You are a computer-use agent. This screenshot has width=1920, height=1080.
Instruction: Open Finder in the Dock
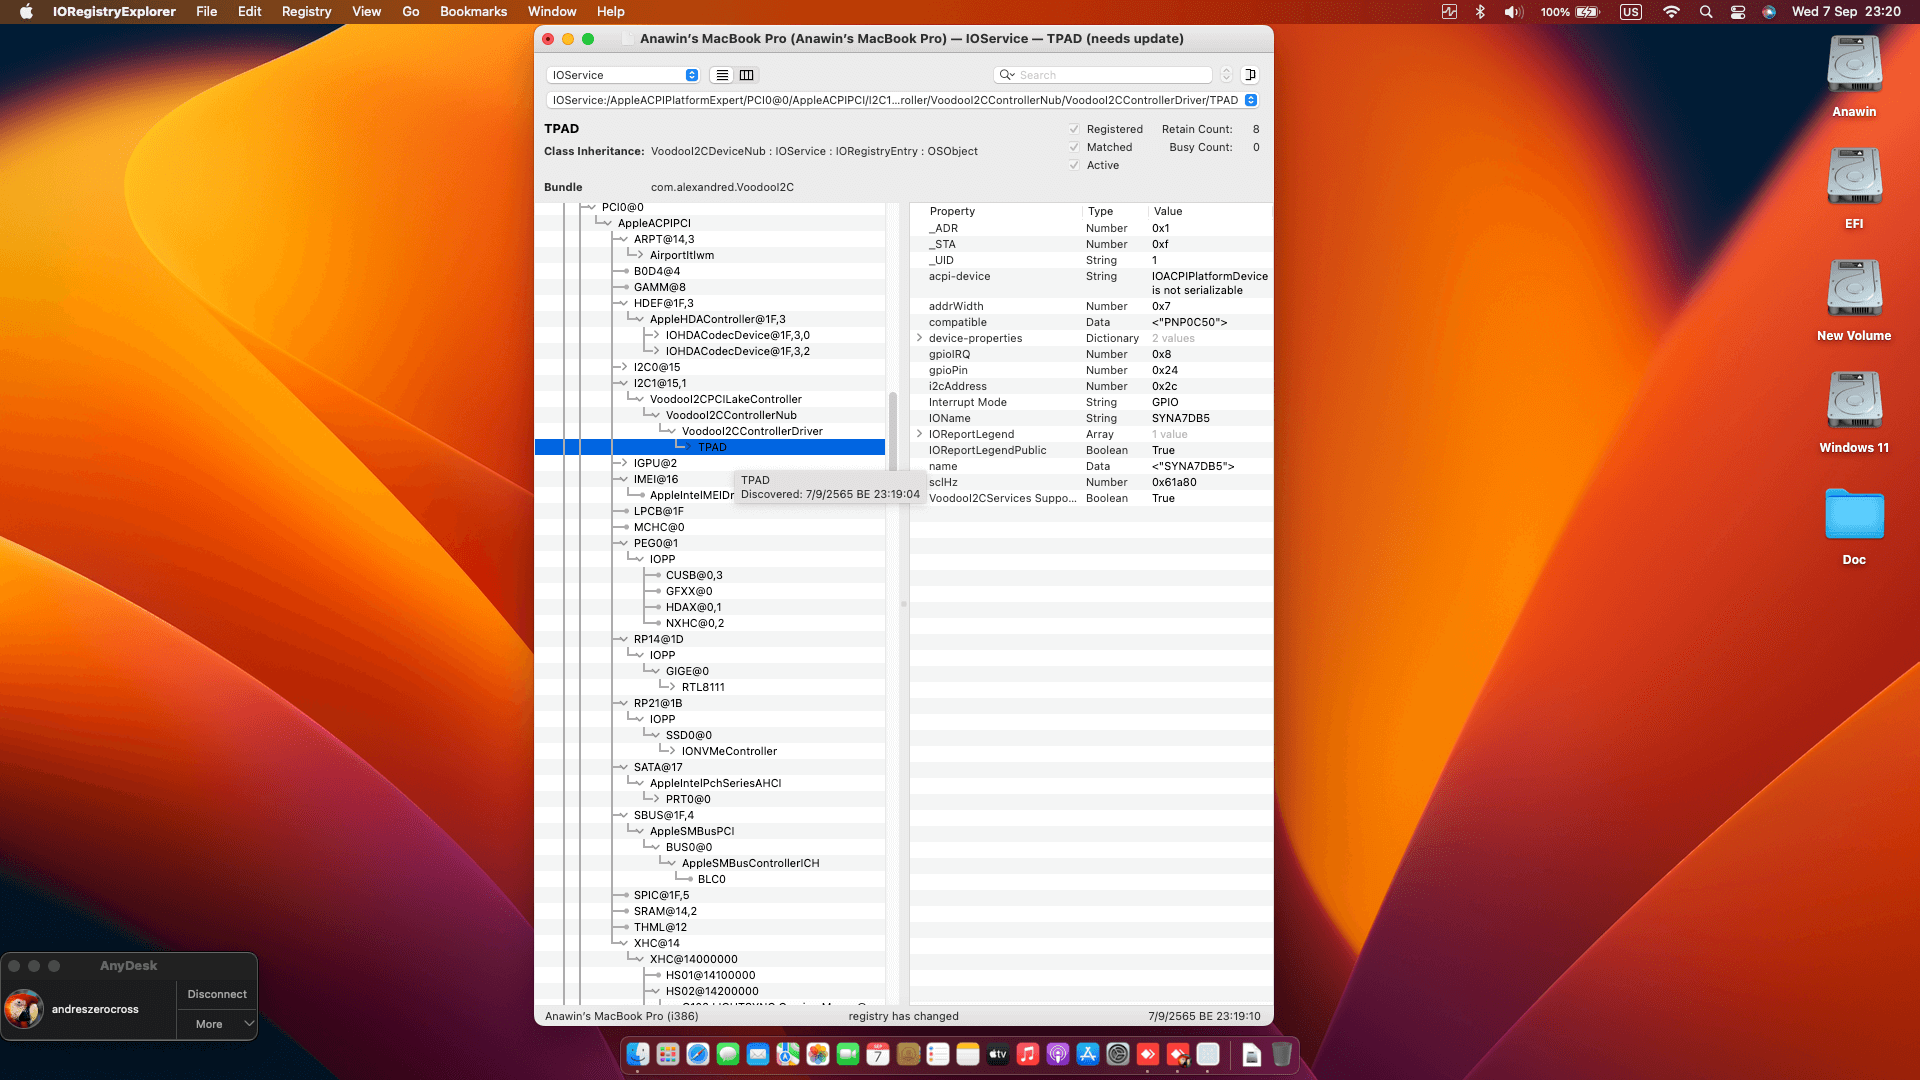coord(638,1054)
